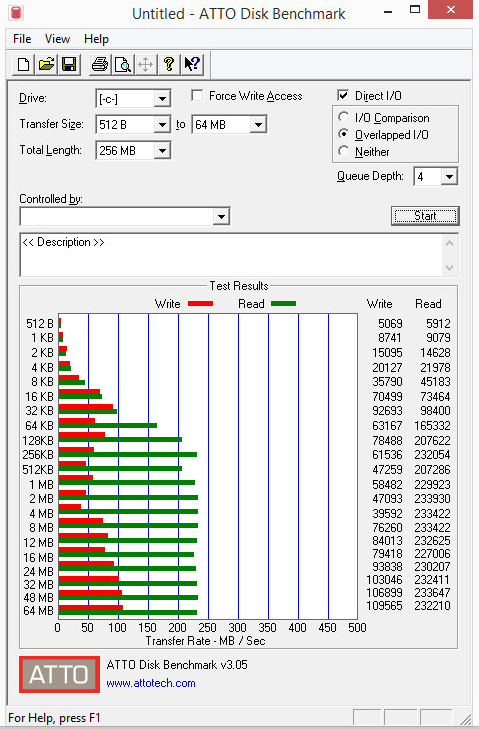Screen dimensions: 479x729
Task: Click the 1 MB row label
Action: tap(41, 484)
